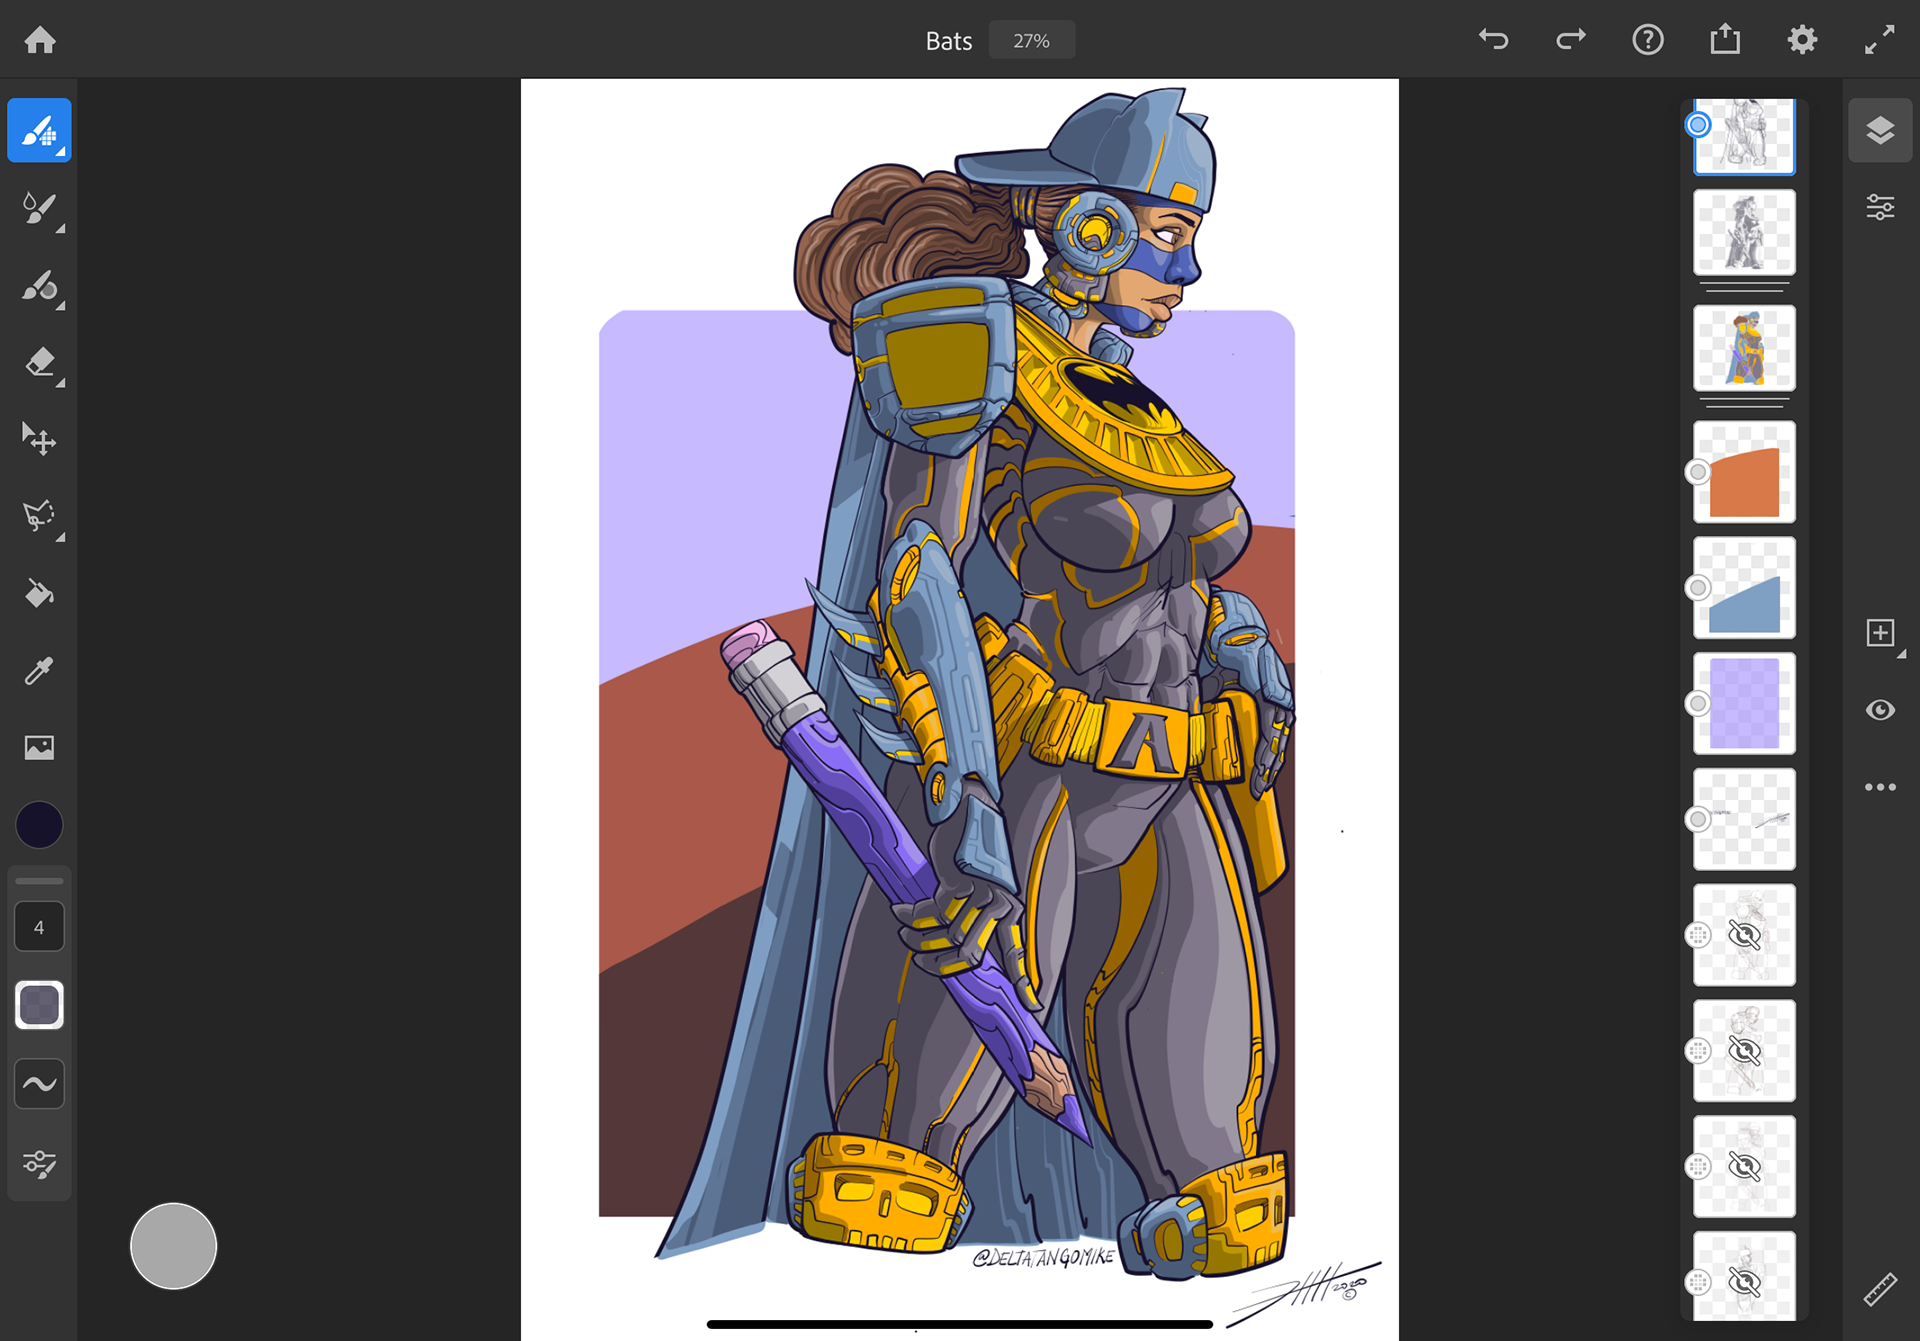The width and height of the screenshot is (1920, 1341).
Task: Open the 27% zoom level menu
Action: pyautogui.click(x=1031, y=41)
